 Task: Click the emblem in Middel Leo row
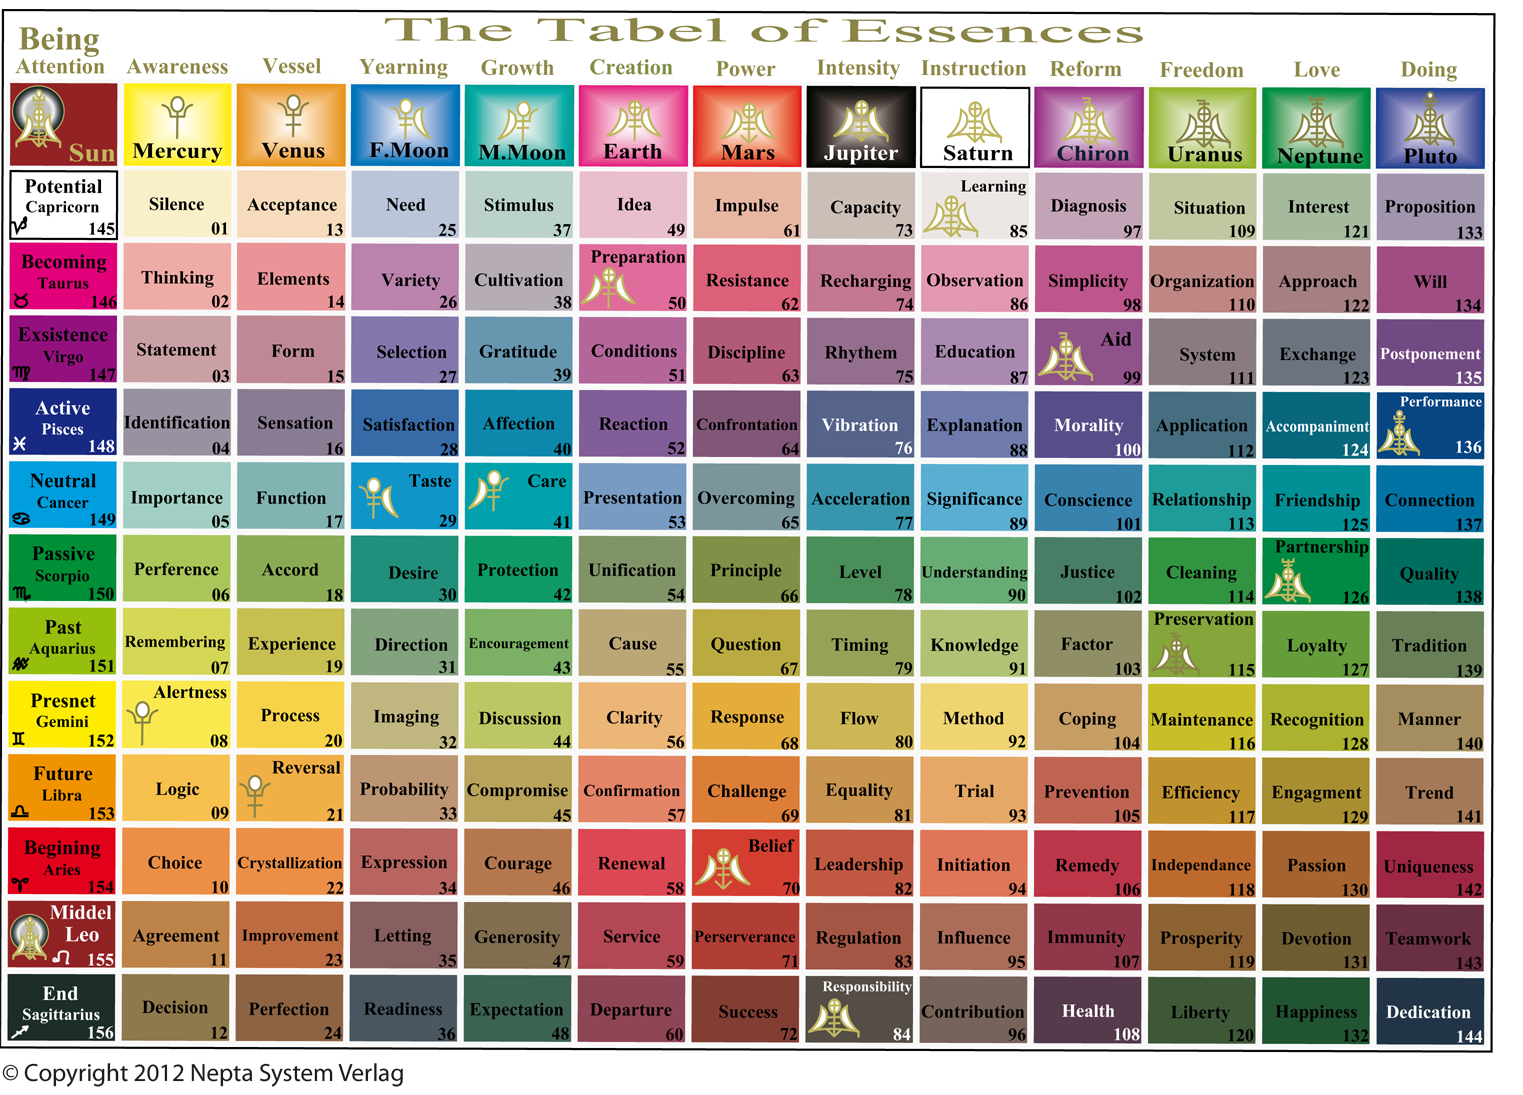point(30,938)
